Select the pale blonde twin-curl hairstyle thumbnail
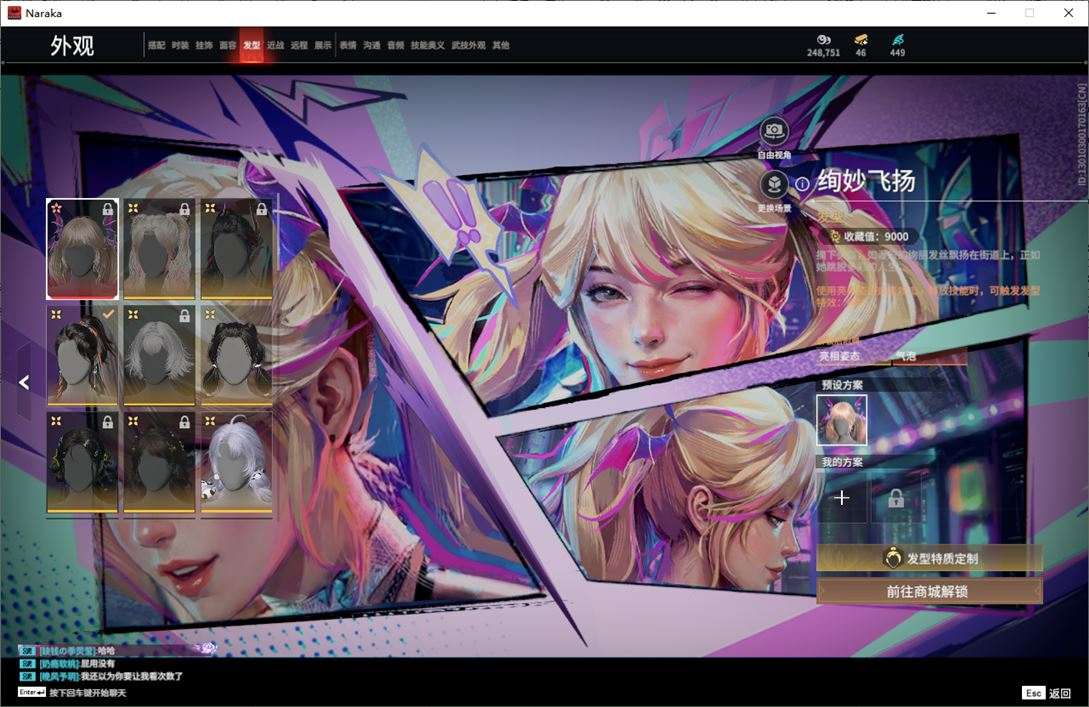The height and width of the screenshot is (707, 1089). click(x=159, y=249)
